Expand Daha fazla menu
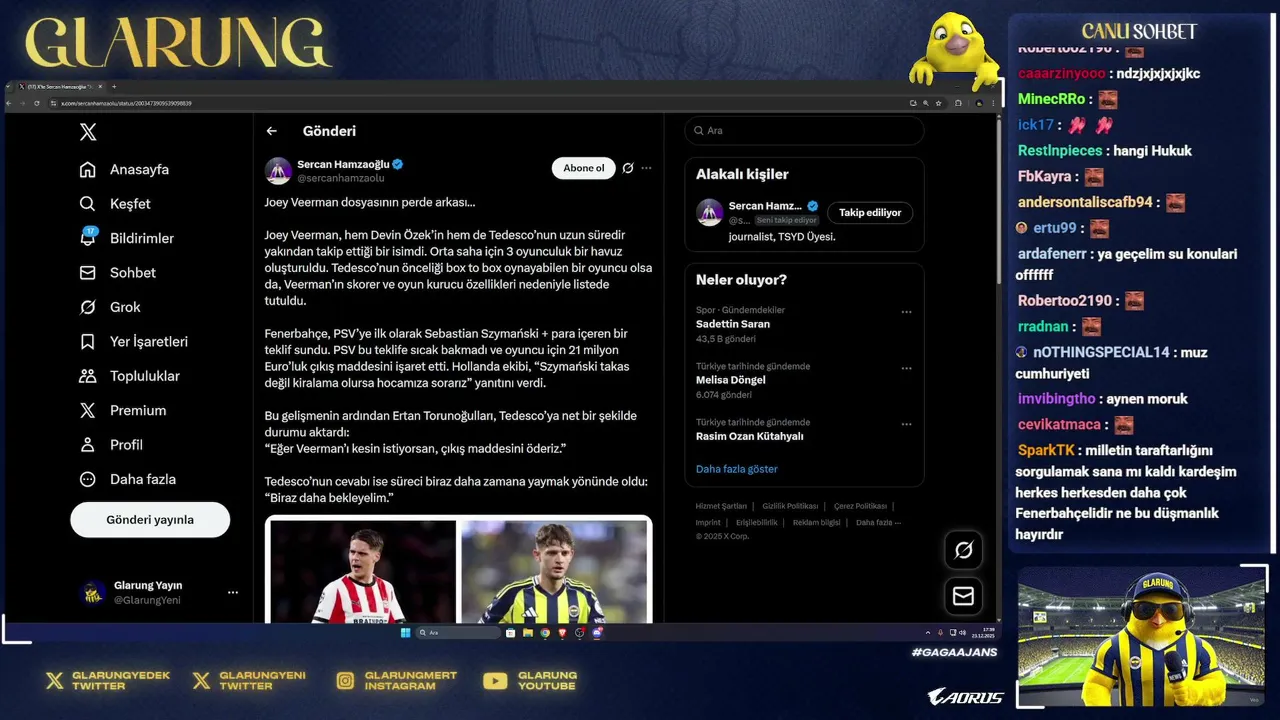The image size is (1280, 720). pos(128,479)
